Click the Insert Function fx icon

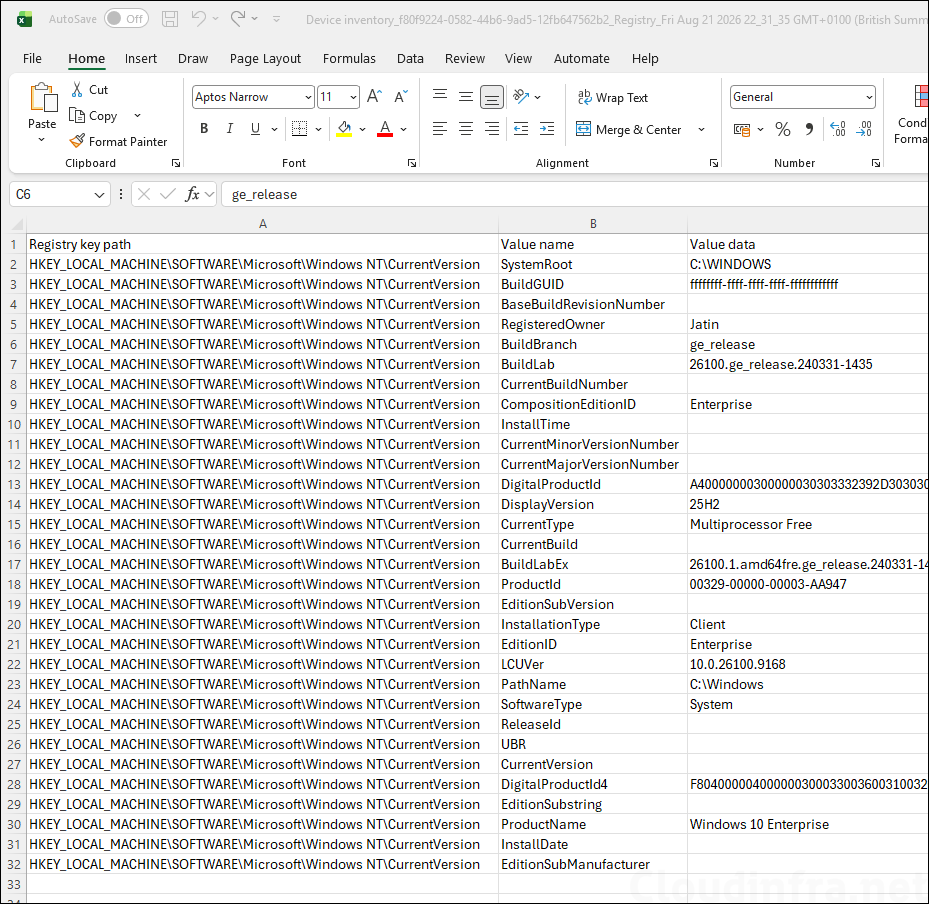(x=192, y=194)
